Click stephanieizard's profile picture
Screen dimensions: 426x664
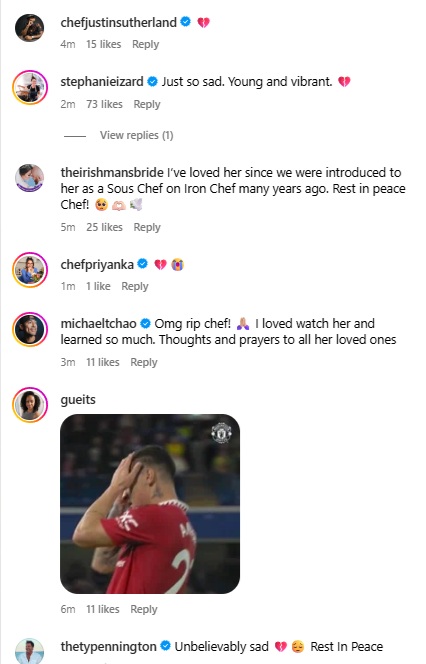click(30, 88)
